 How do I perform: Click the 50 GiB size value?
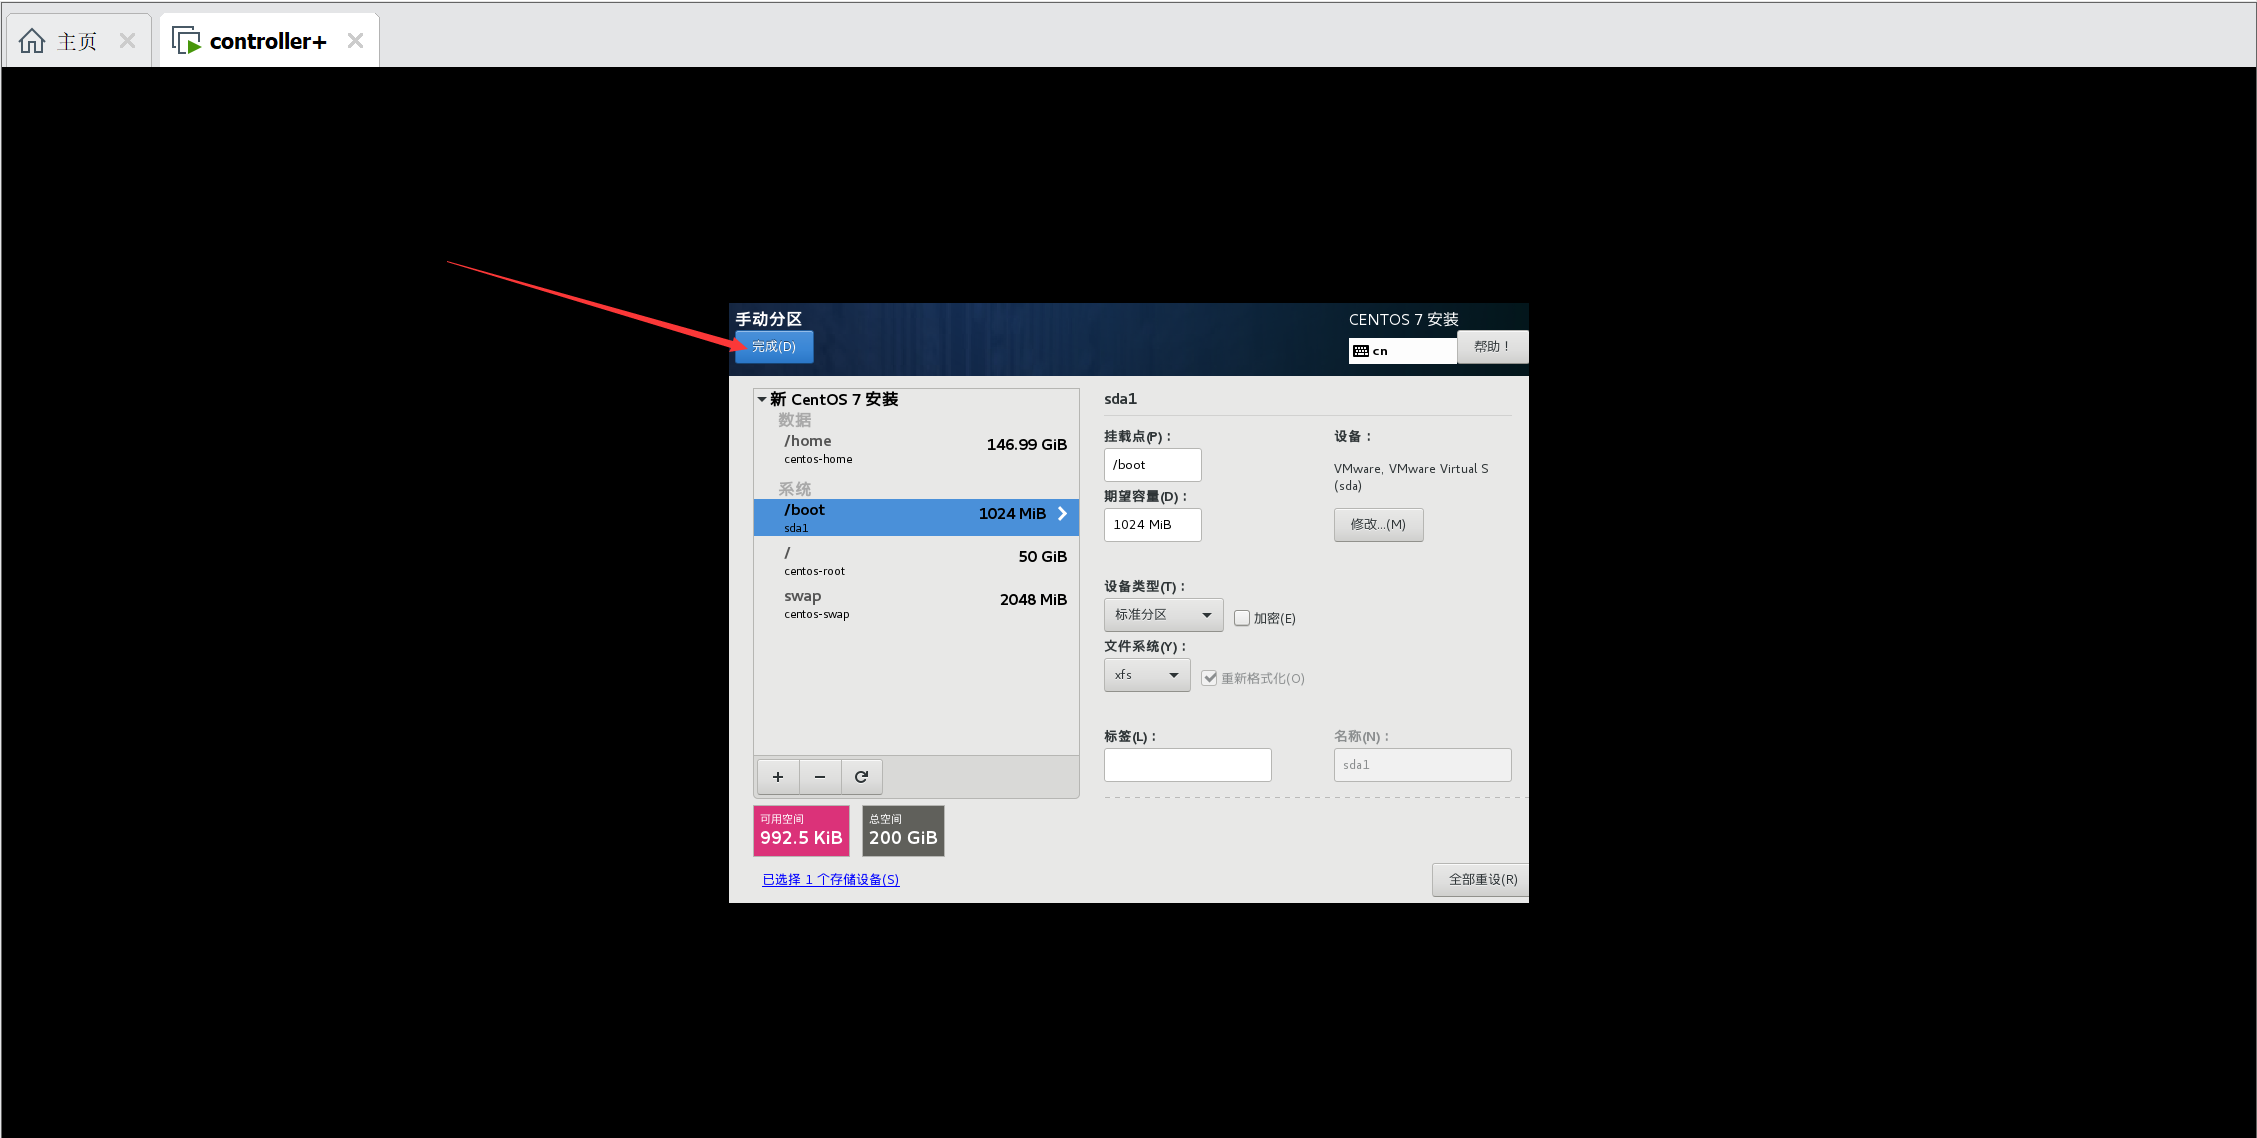click(1042, 557)
